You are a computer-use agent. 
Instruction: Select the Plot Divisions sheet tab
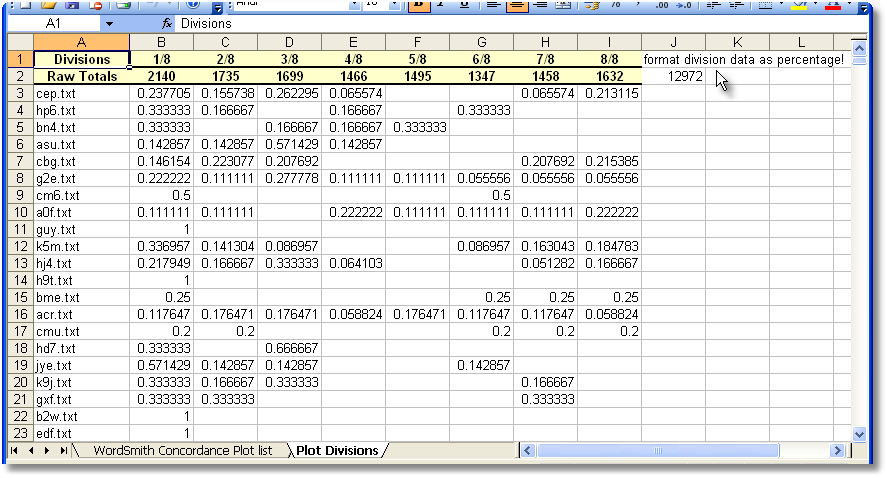click(337, 451)
